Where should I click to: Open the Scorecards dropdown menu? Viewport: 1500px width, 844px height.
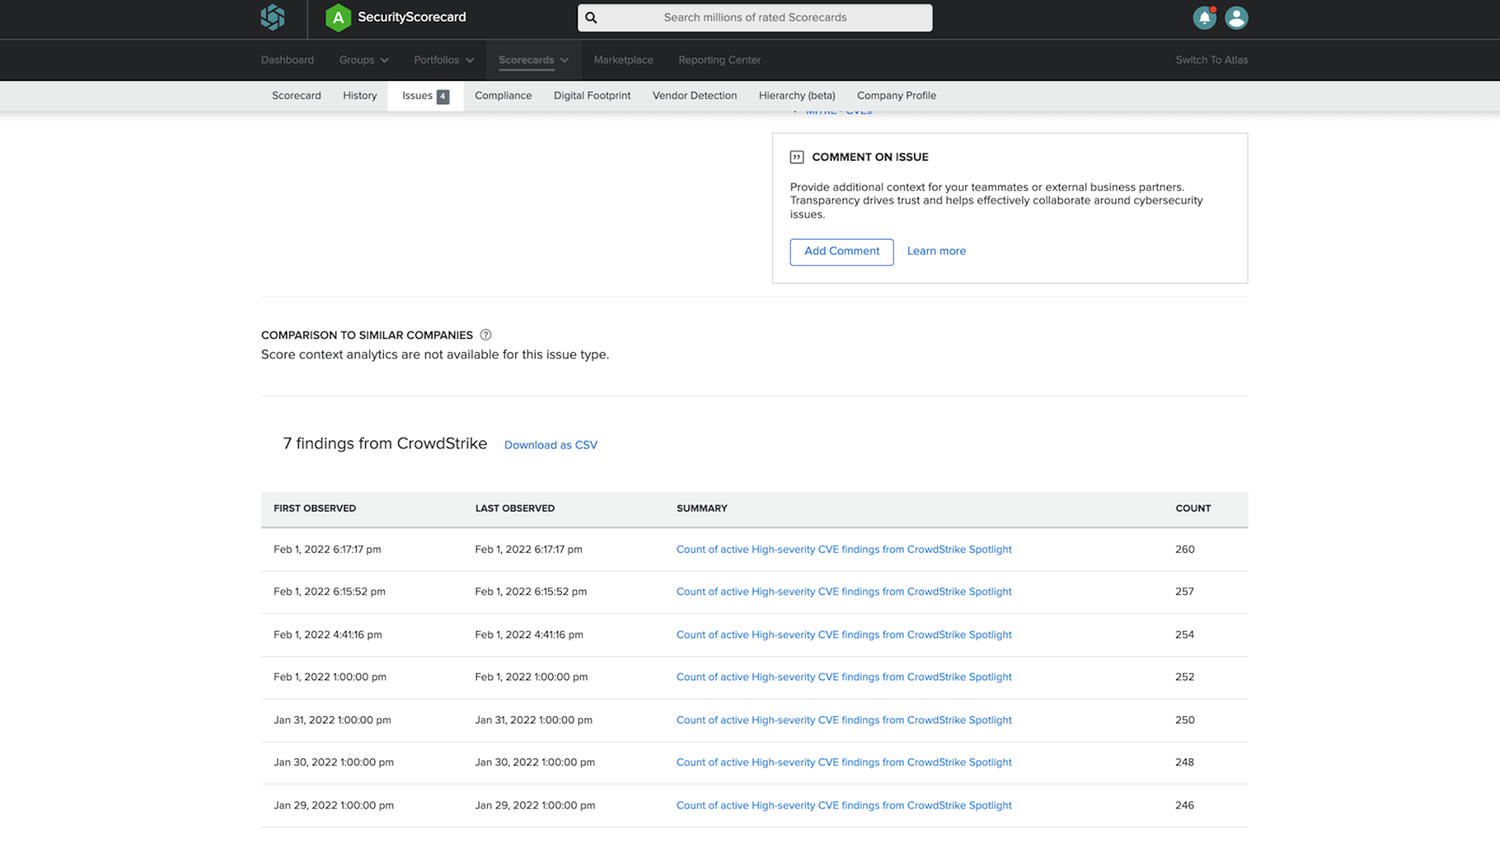coord(533,60)
